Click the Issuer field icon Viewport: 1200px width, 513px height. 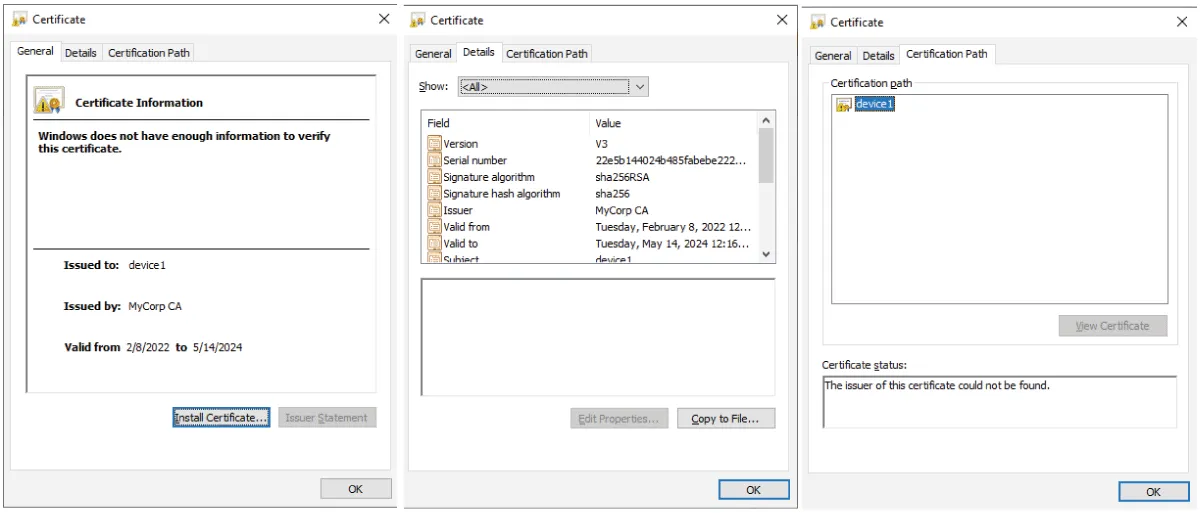434,211
